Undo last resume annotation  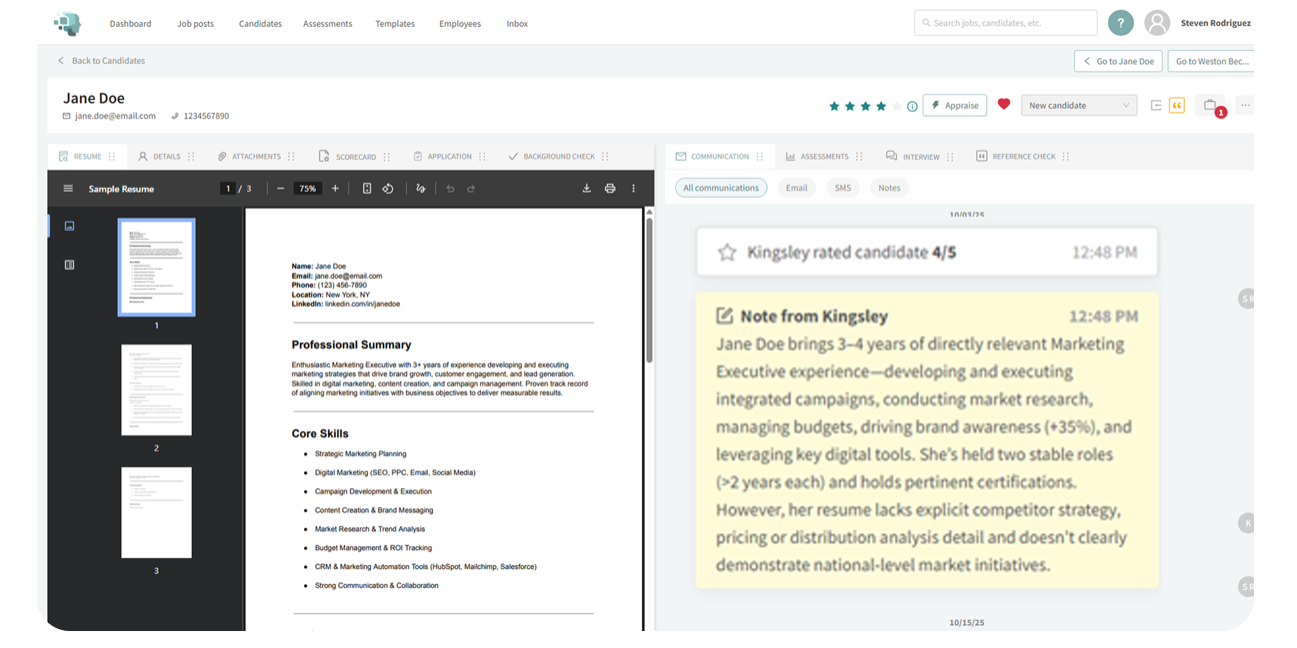[x=450, y=188]
